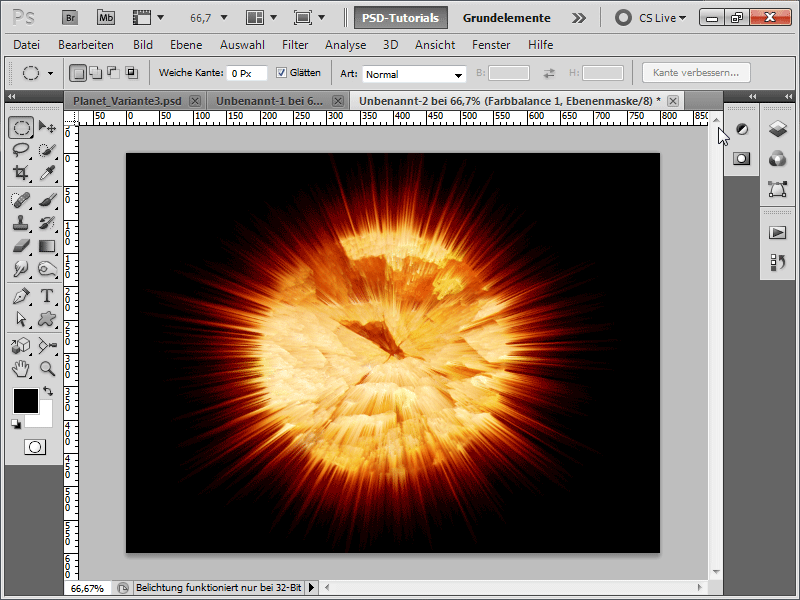This screenshot has width=800, height=600.
Task: Open the Adjustments panel icon
Action: pos(742,130)
